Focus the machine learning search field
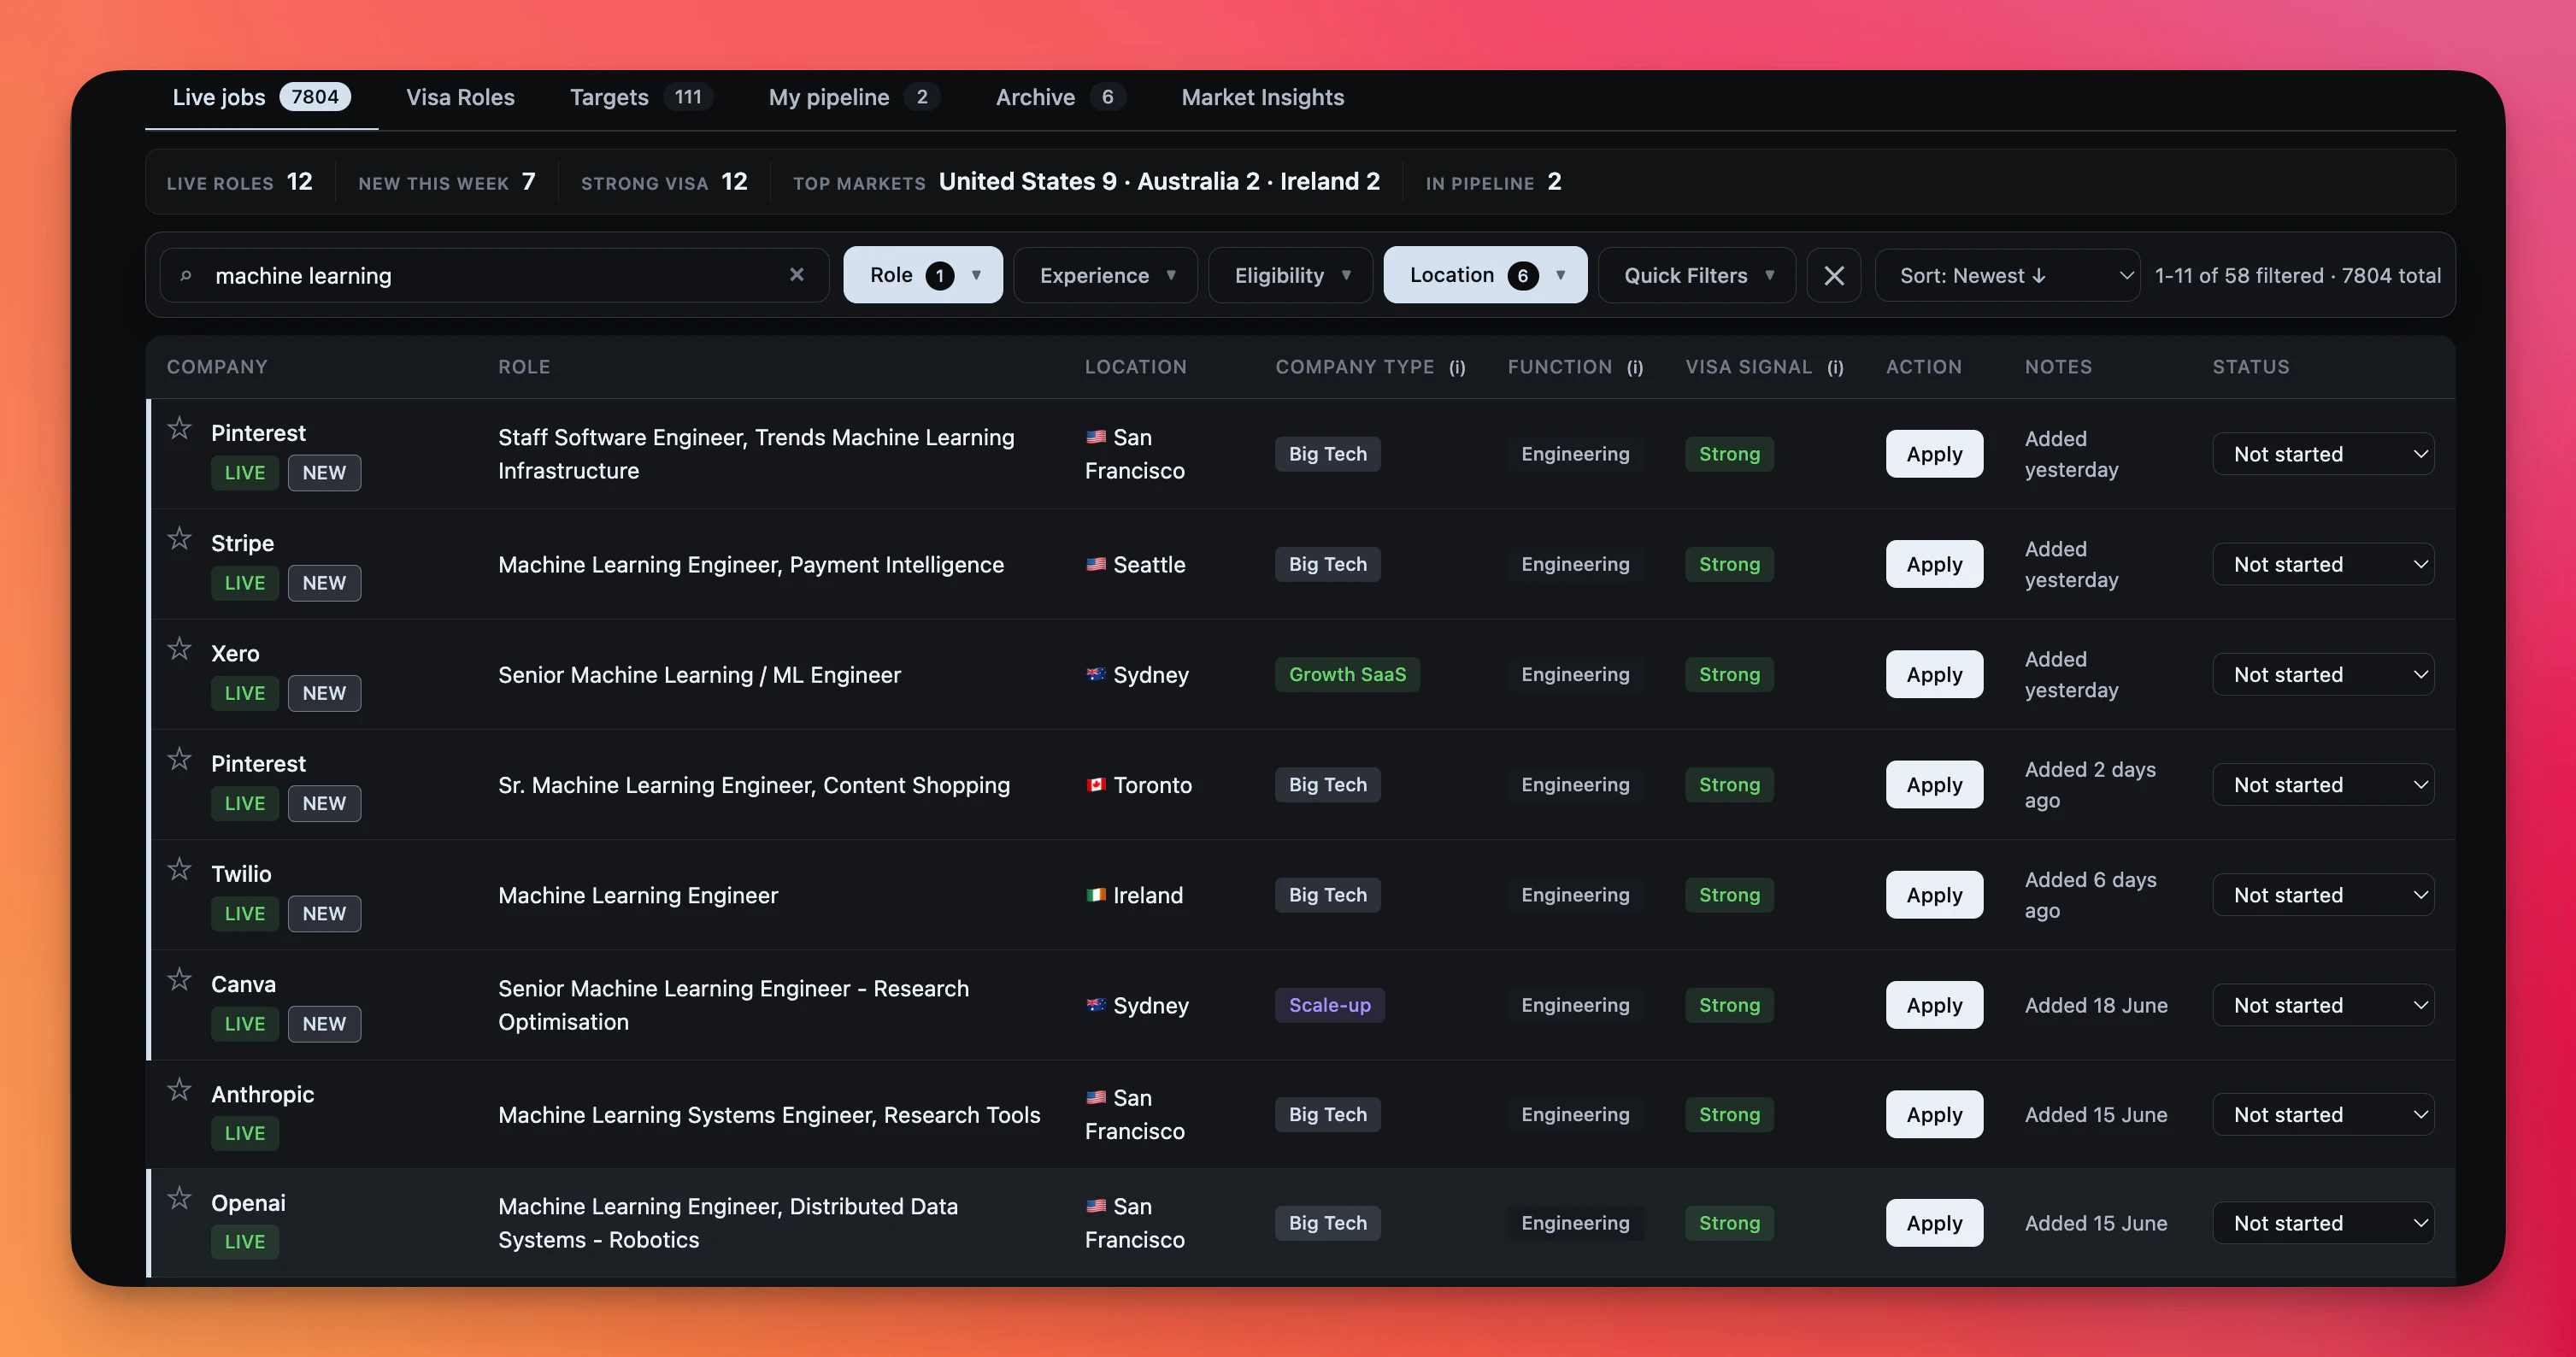Screen dimensions: 2576x1357 495,275
